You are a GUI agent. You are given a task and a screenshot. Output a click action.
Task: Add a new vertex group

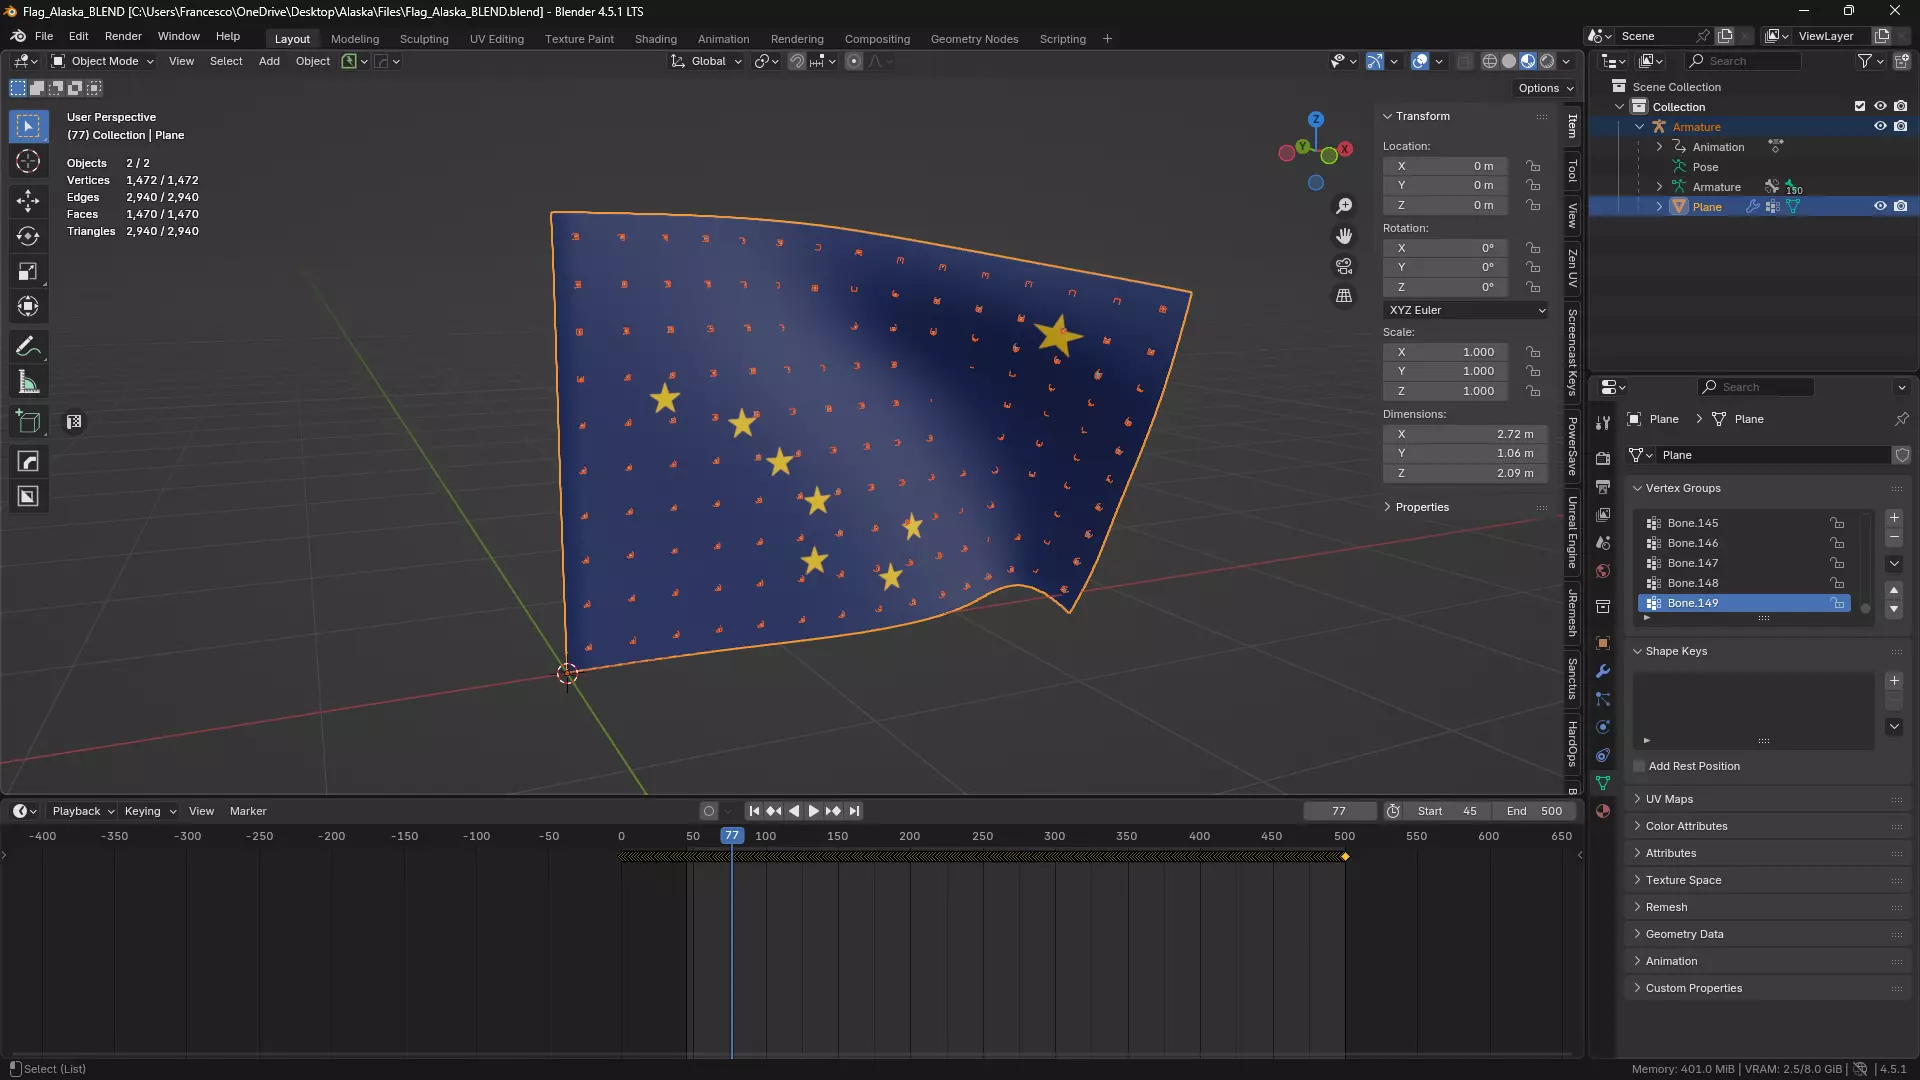[x=1894, y=518]
